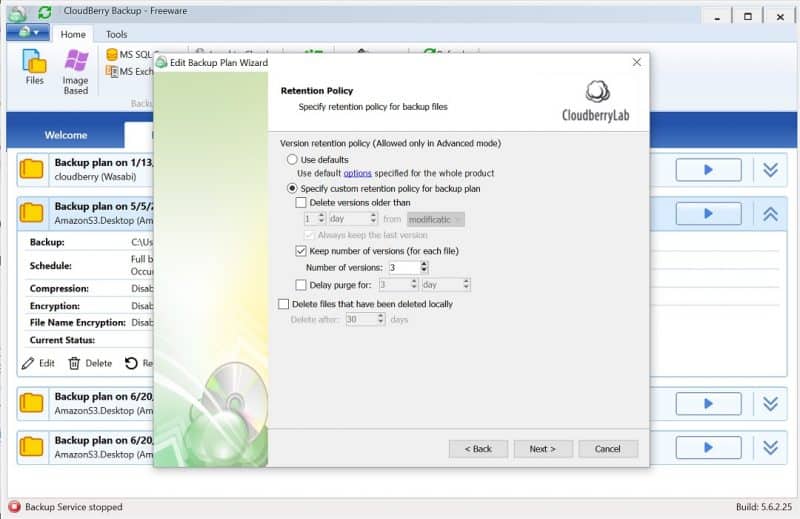Switch to the Tools ribbon tab
Viewport: 800px width, 519px height.
pyautogui.click(x=116, y=34)
